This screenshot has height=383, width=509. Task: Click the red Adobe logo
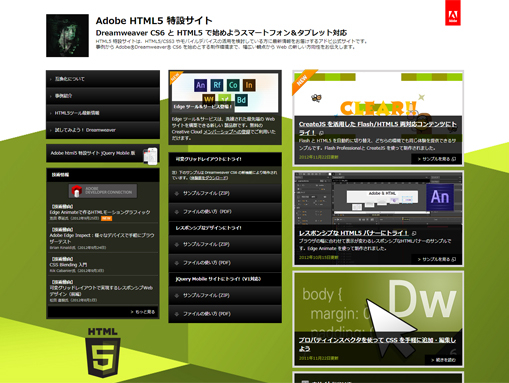click(x=453, y=13)
